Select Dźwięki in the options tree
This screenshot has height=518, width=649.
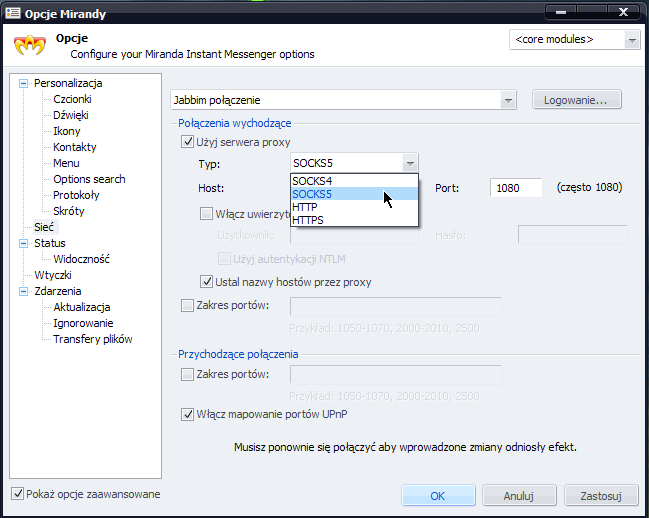pos(71,115)
